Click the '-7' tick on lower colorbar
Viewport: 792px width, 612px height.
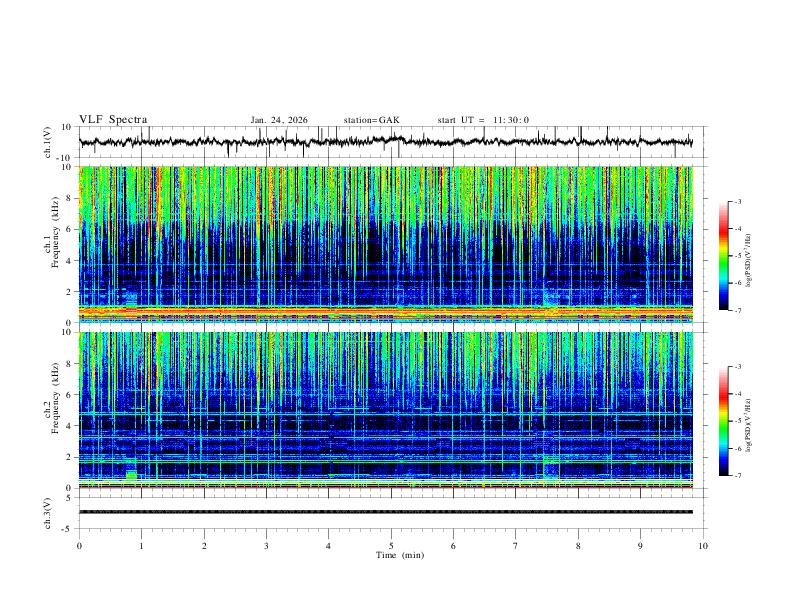[x=738, y=475]
